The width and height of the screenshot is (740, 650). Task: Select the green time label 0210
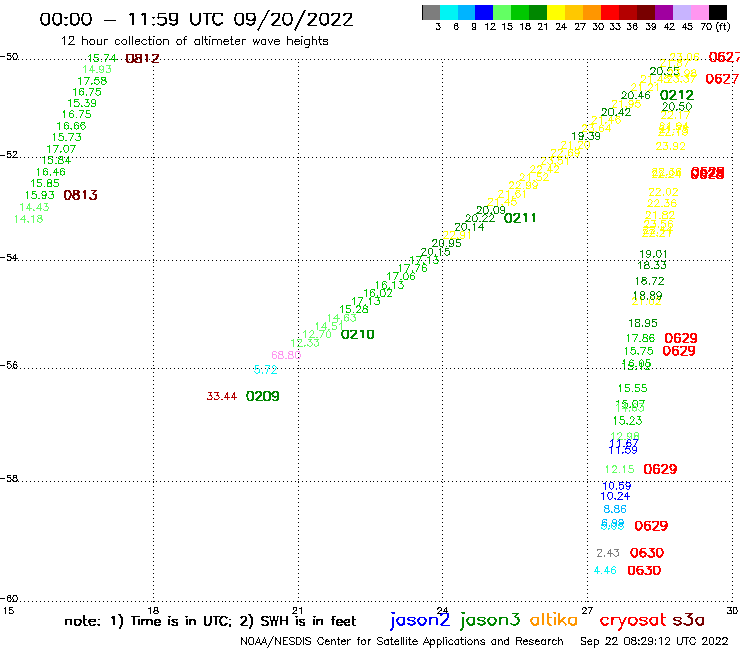click(x=357, y=335)
